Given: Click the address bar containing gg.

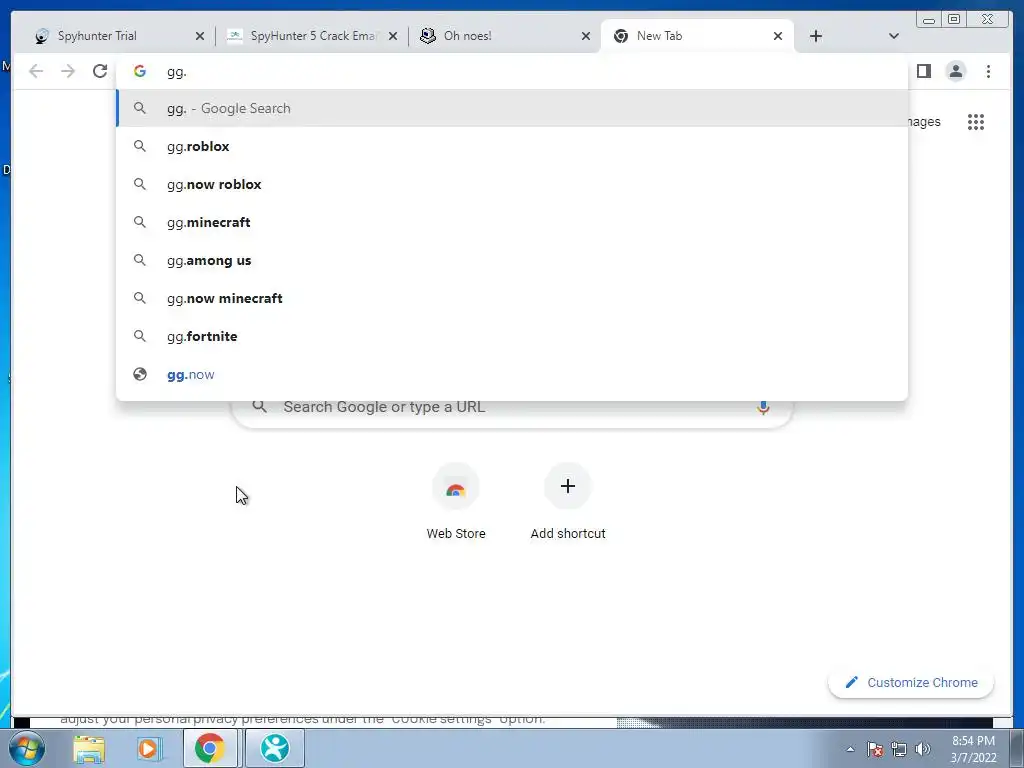Looking at the screenshot, I should point(512,71).
